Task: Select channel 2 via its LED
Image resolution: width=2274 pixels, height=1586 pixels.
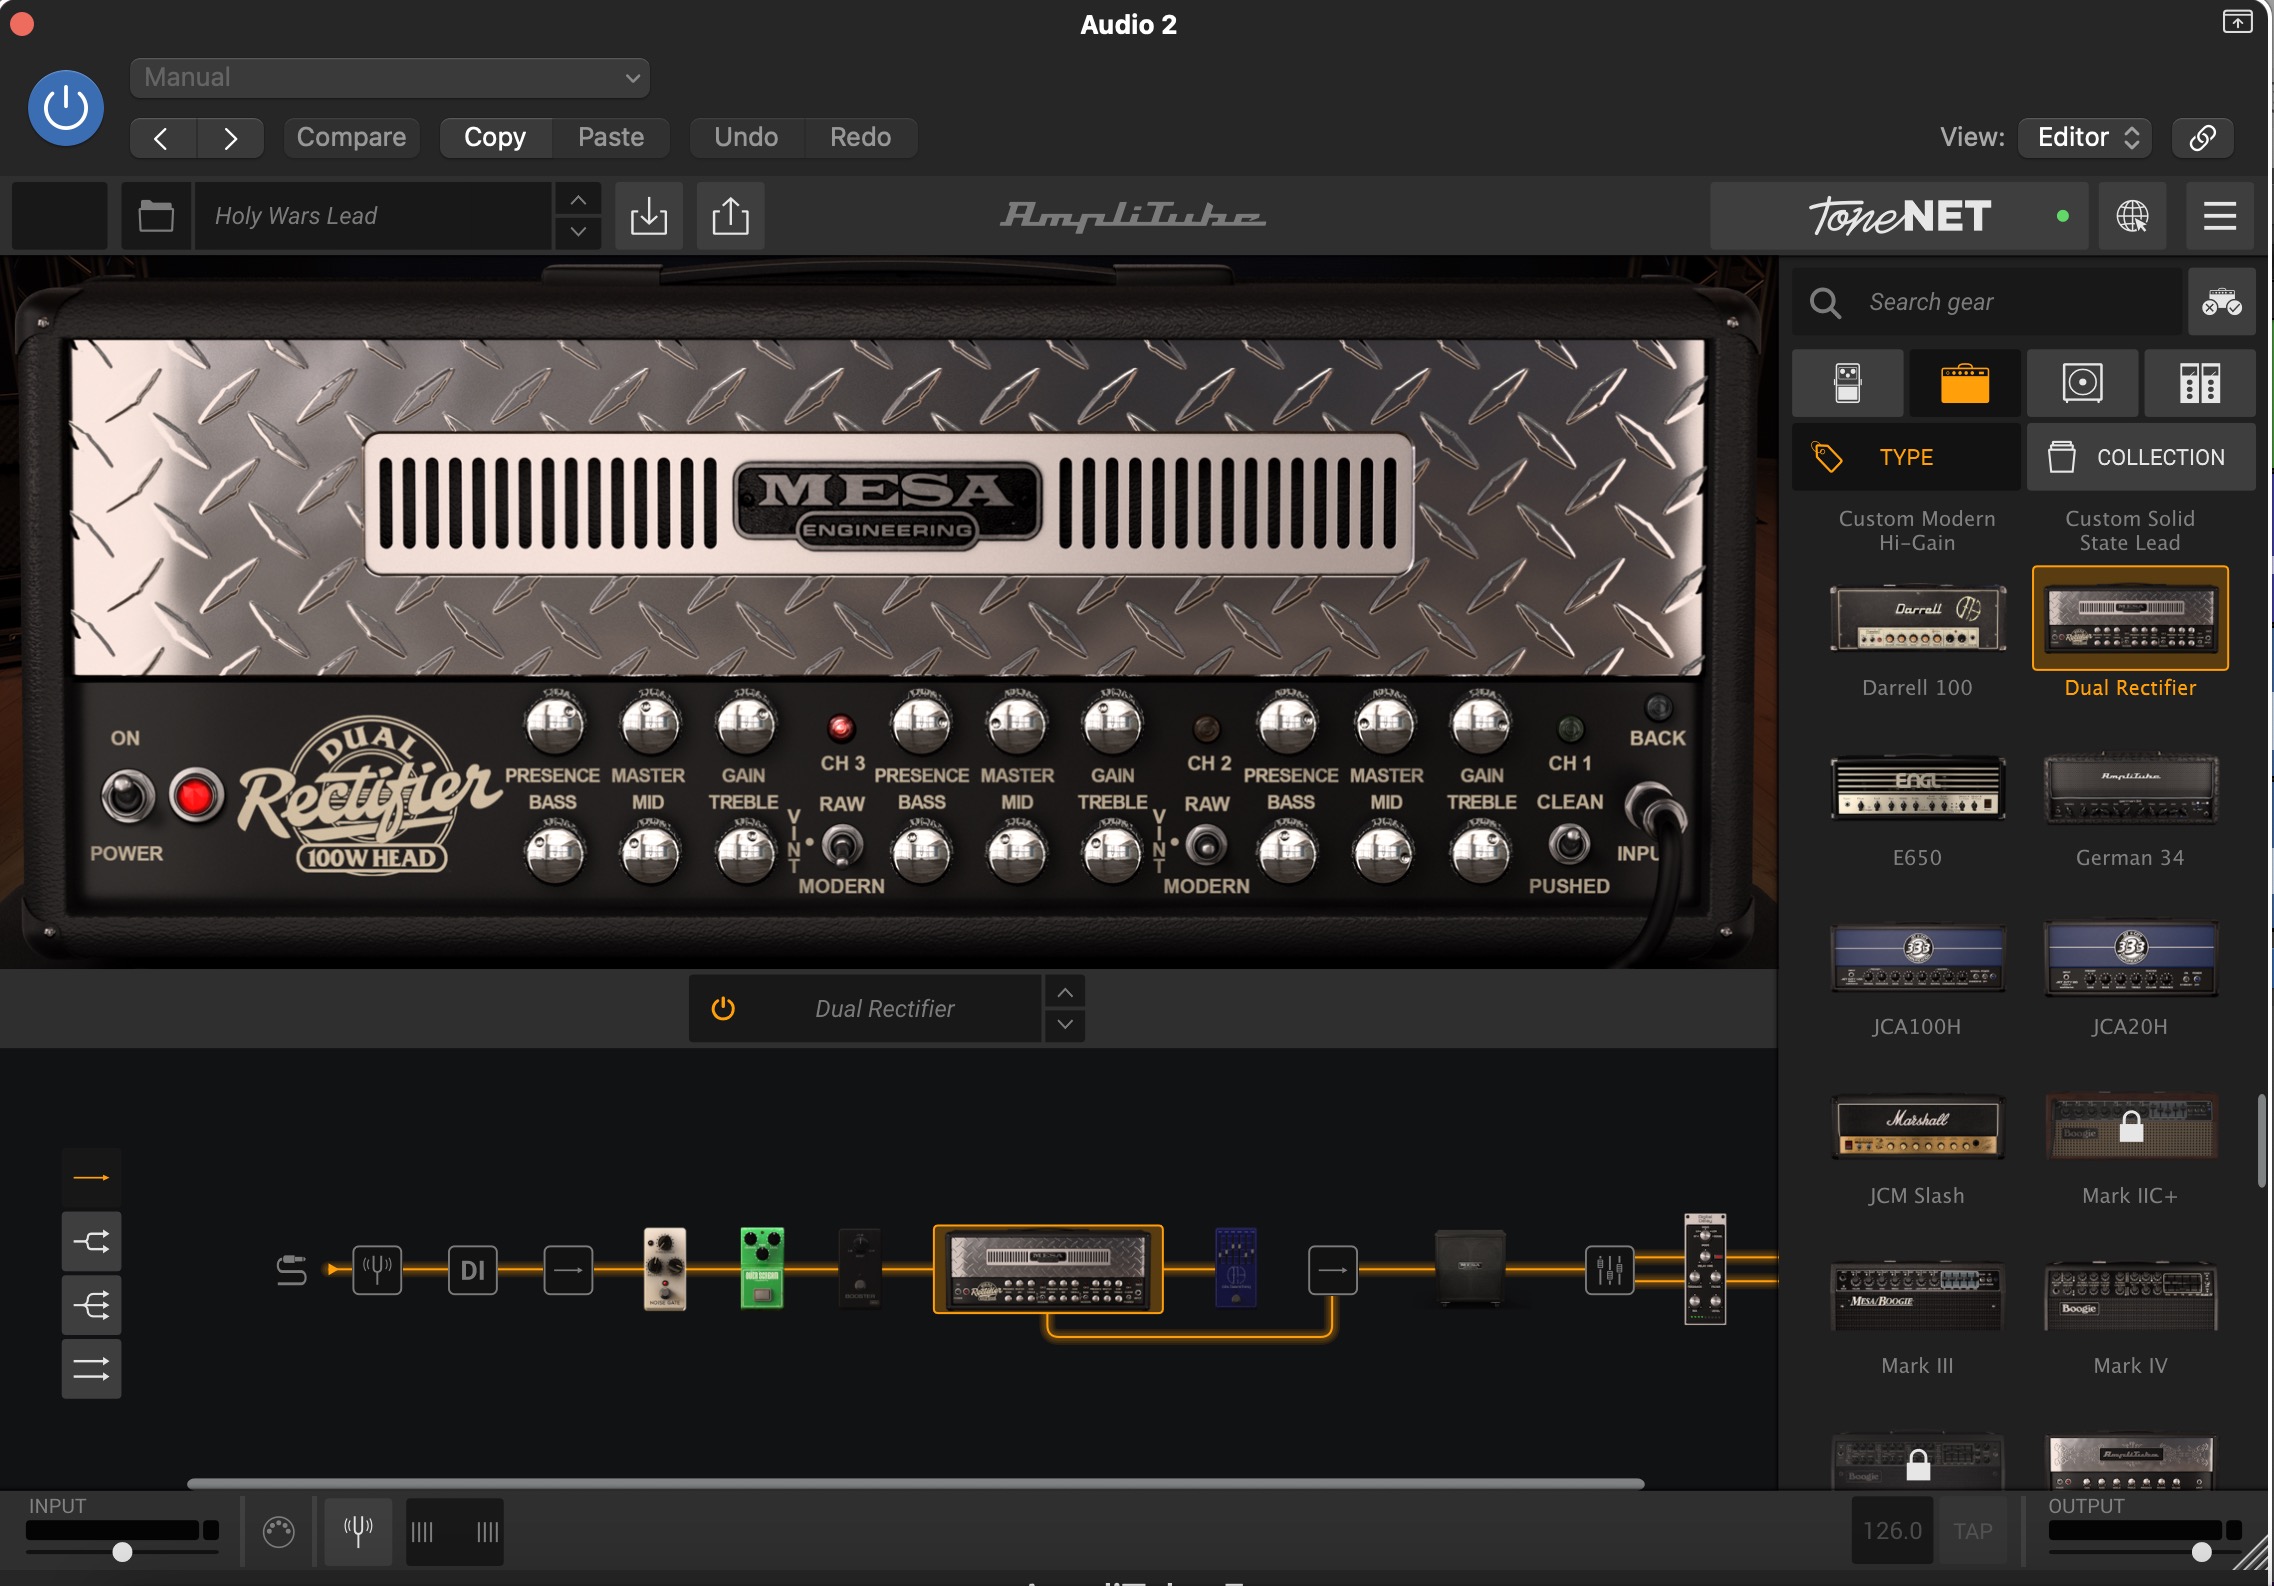Action: [1207, 728]
